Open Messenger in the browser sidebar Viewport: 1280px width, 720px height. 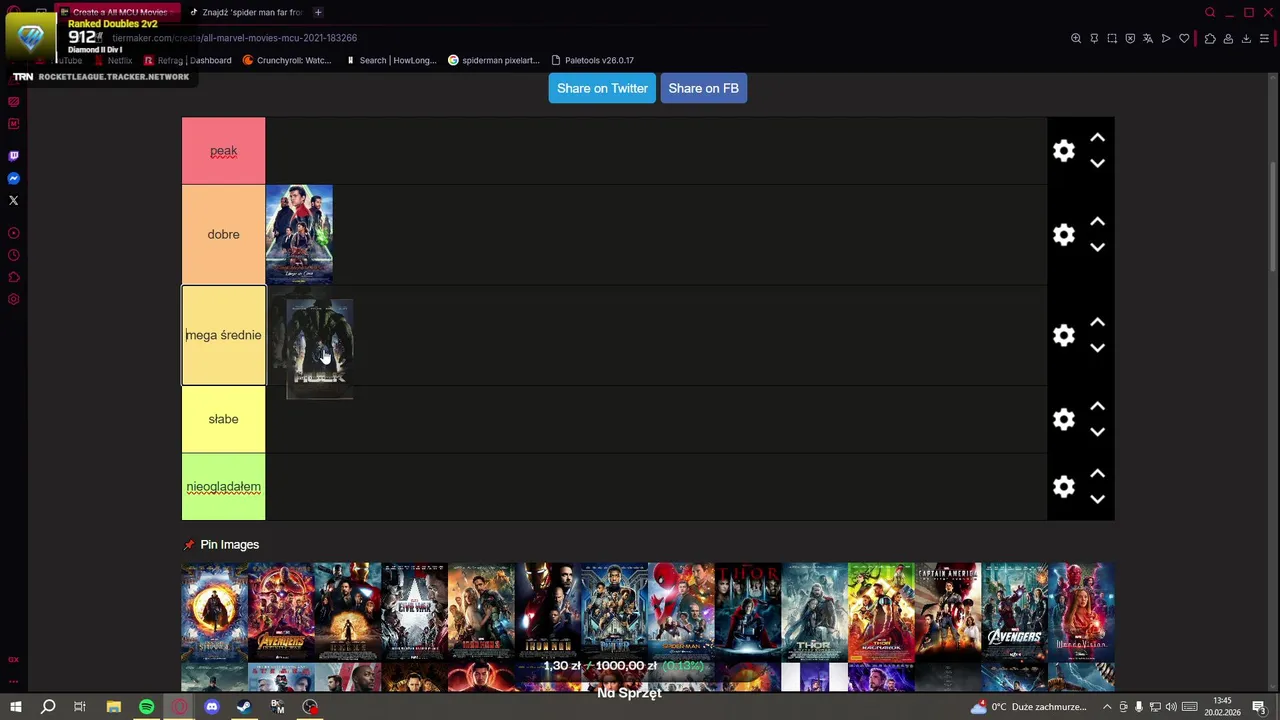coord(14,178)
